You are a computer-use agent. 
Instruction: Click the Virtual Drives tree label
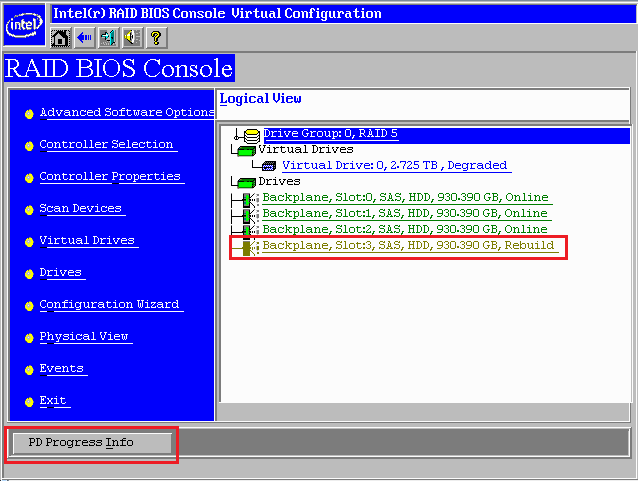tap(306, 149)
